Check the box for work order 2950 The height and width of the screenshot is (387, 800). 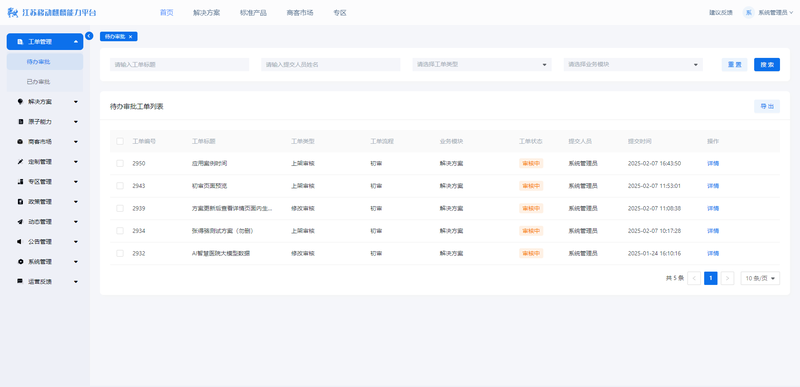[x=120, y=164]
